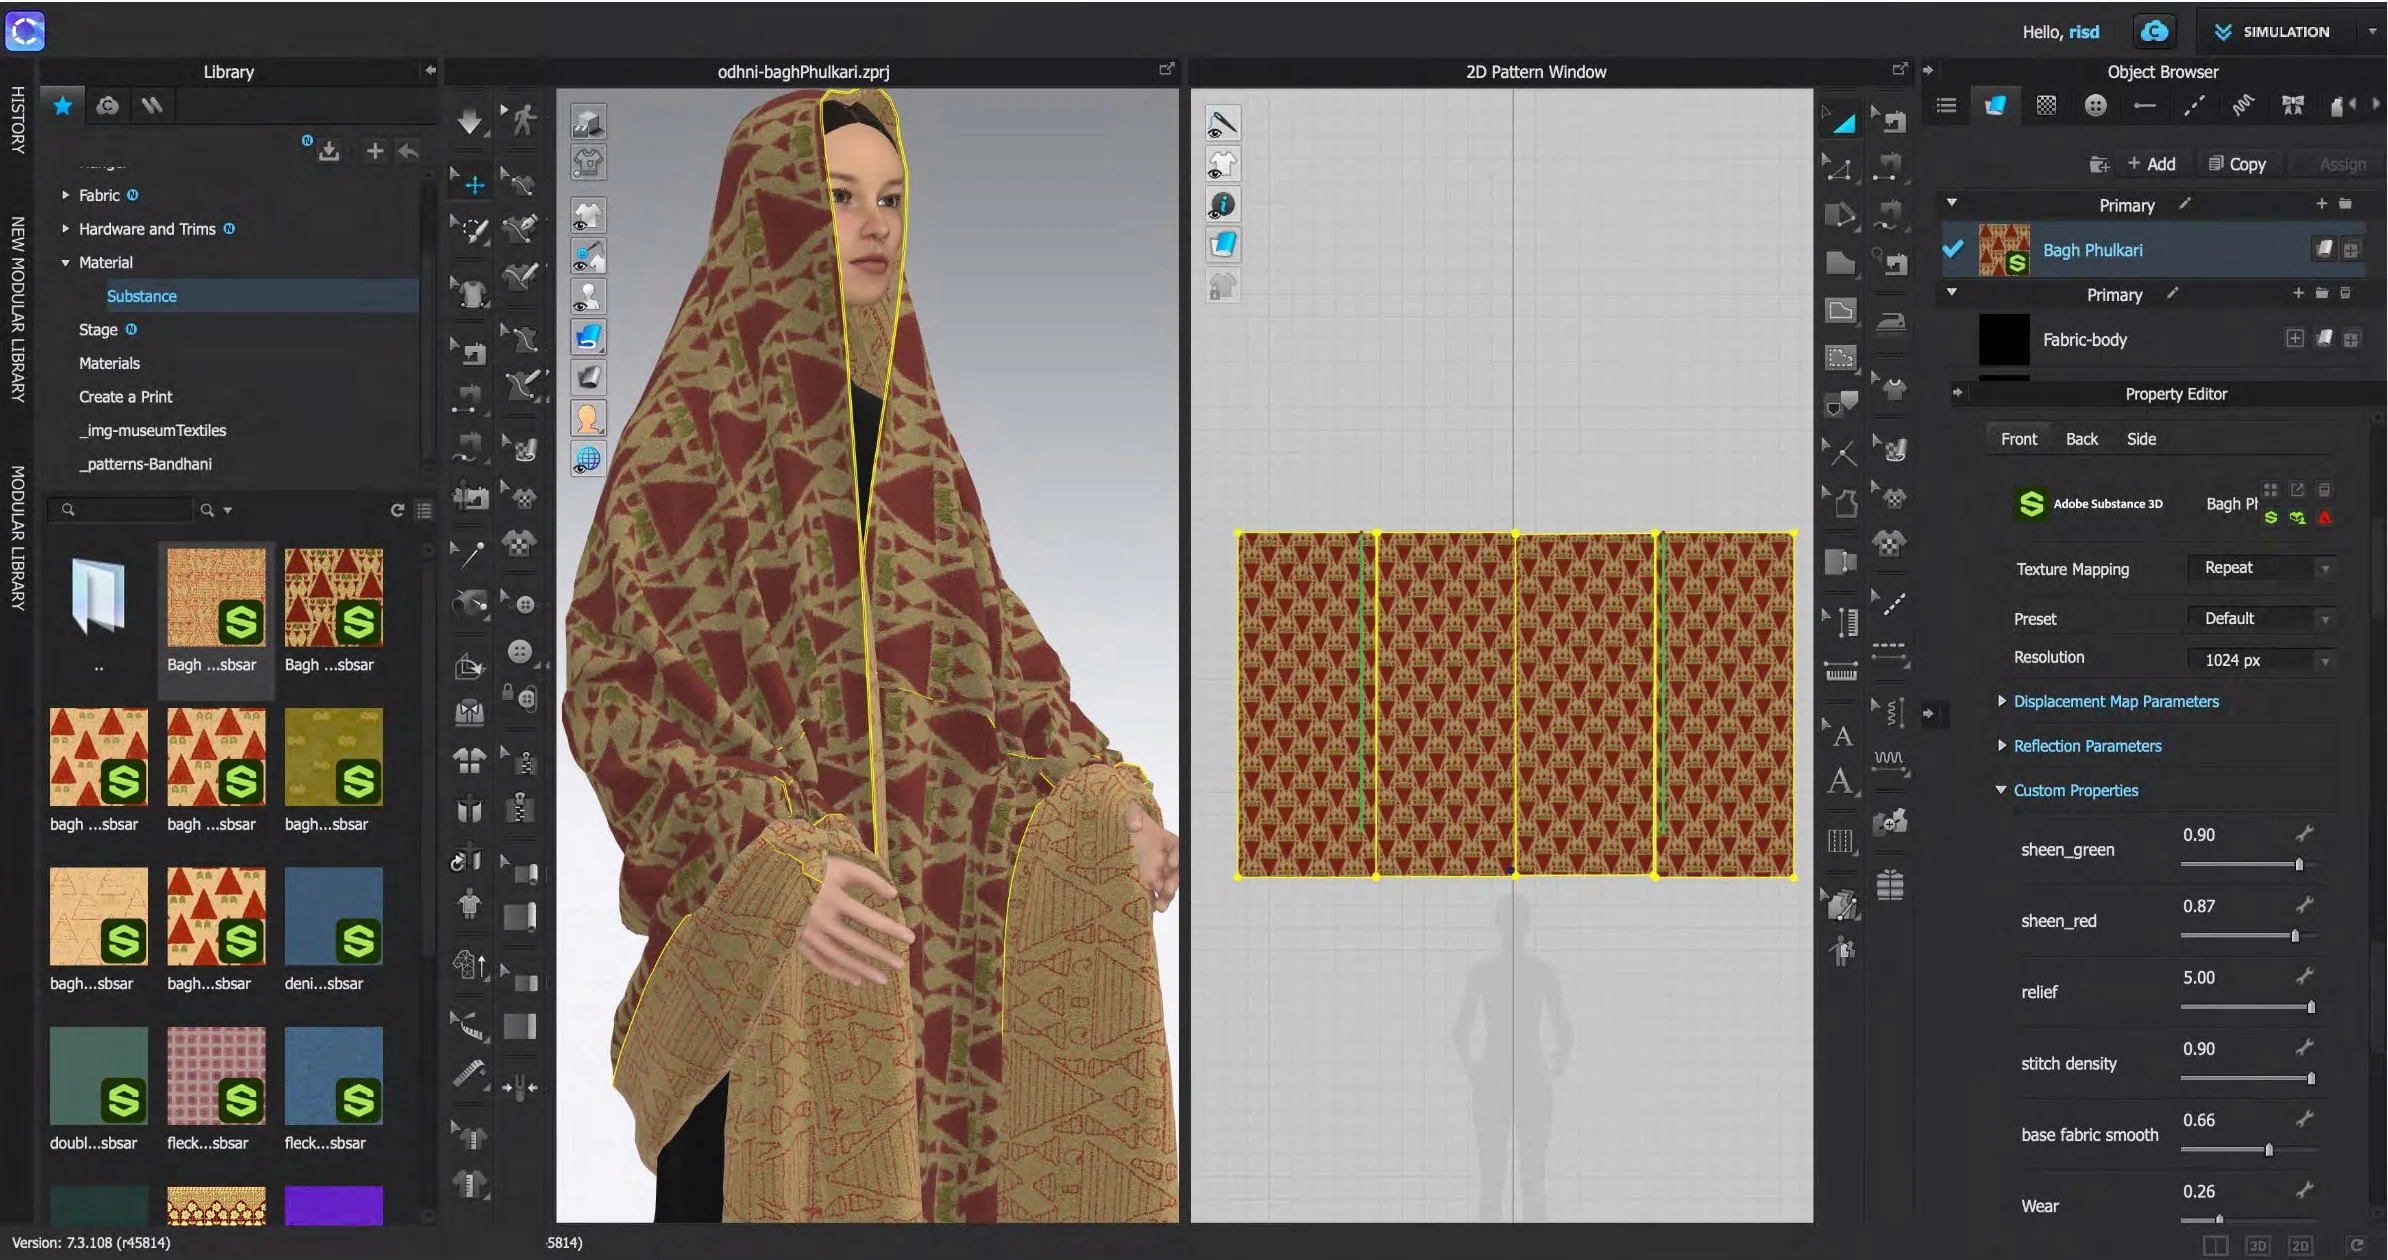
Task: Toggle library list view icon
Action: click(424, 510)
